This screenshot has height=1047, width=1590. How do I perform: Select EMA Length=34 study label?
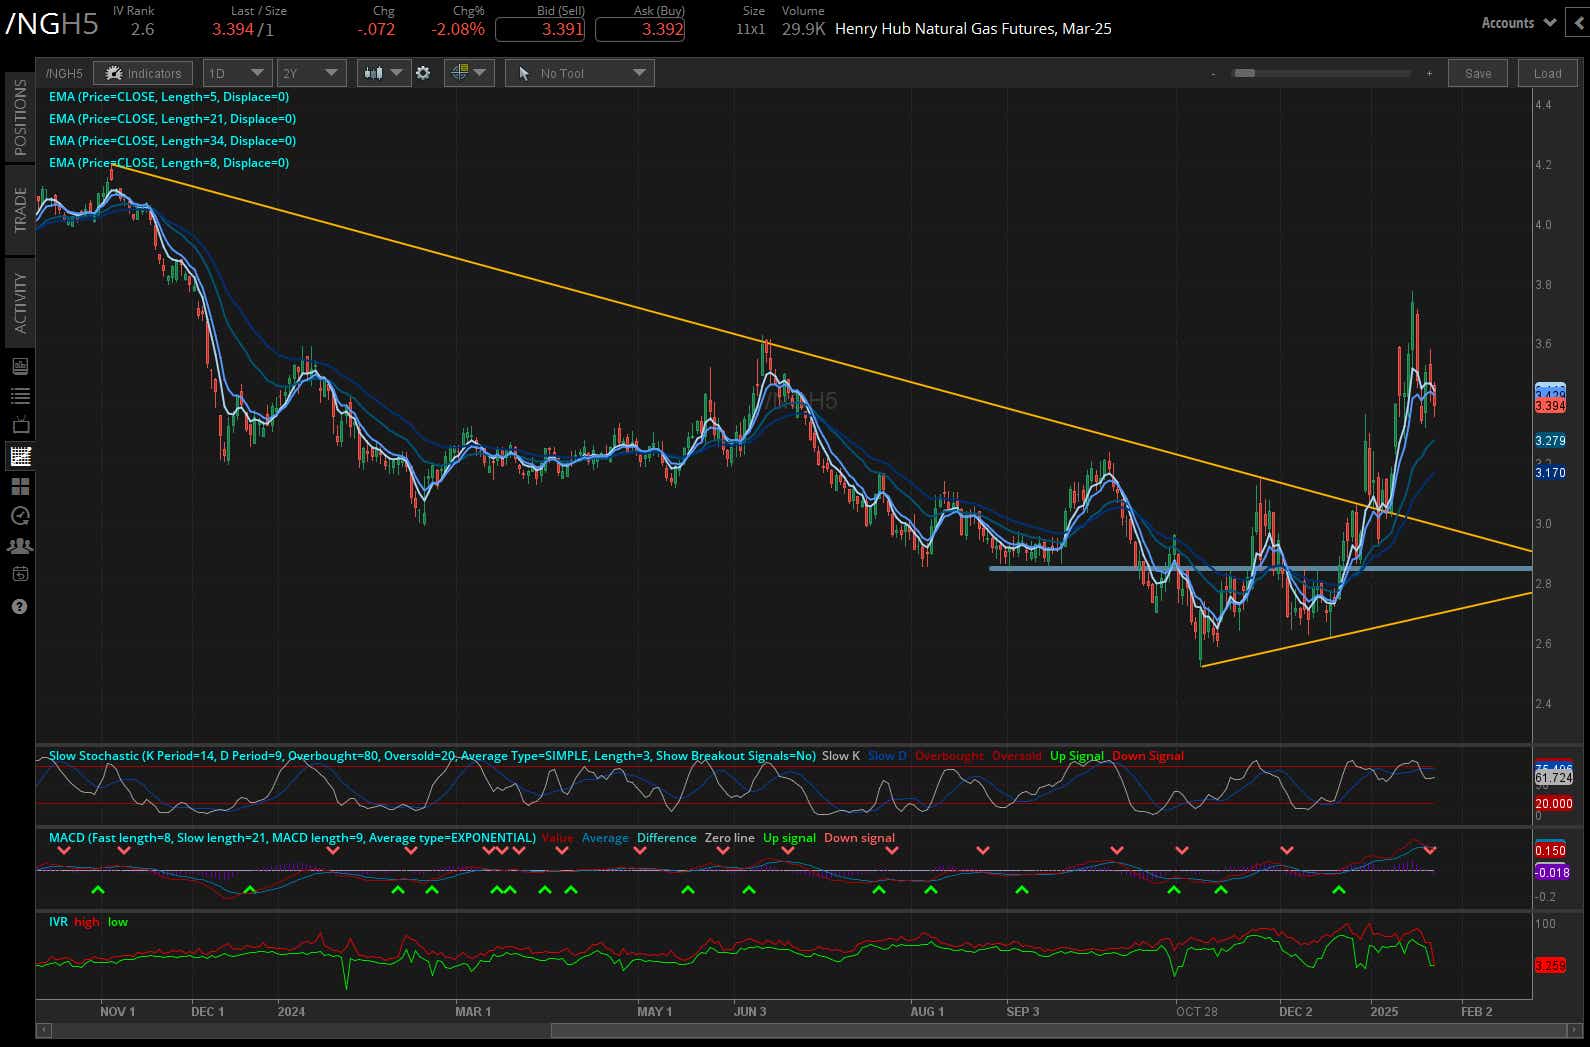tap(172, 141)
